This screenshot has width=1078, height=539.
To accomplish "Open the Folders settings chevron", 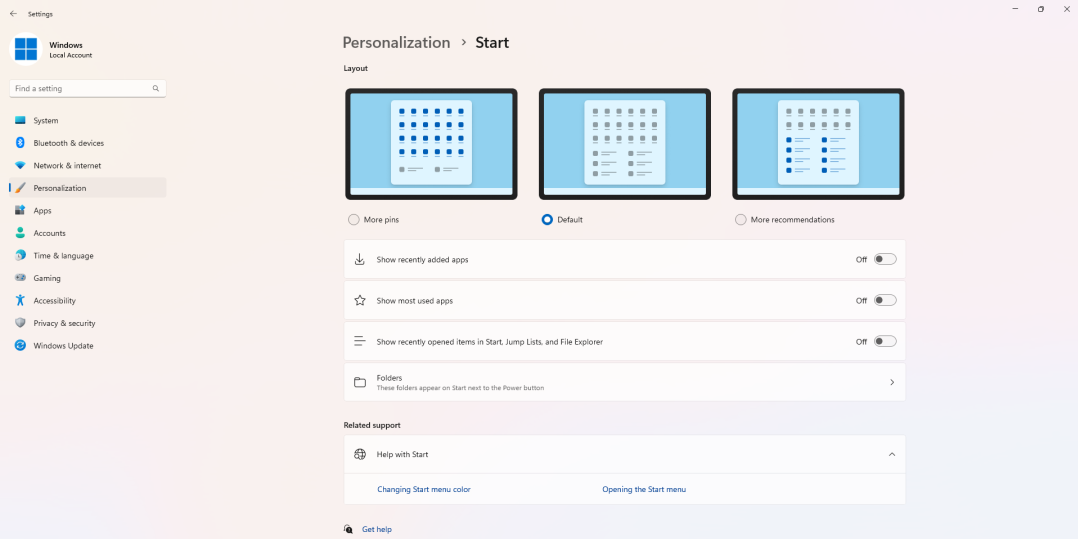I will (891, 382).
